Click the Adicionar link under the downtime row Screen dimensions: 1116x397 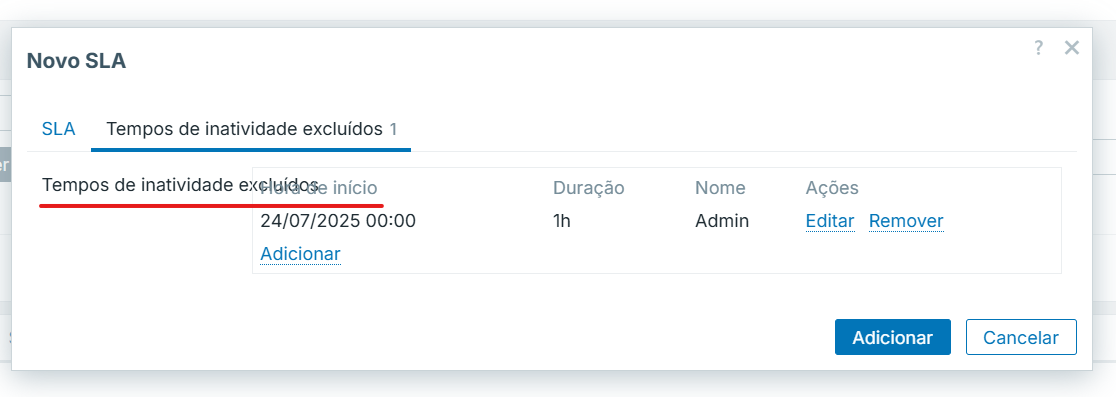pos(300,254)
